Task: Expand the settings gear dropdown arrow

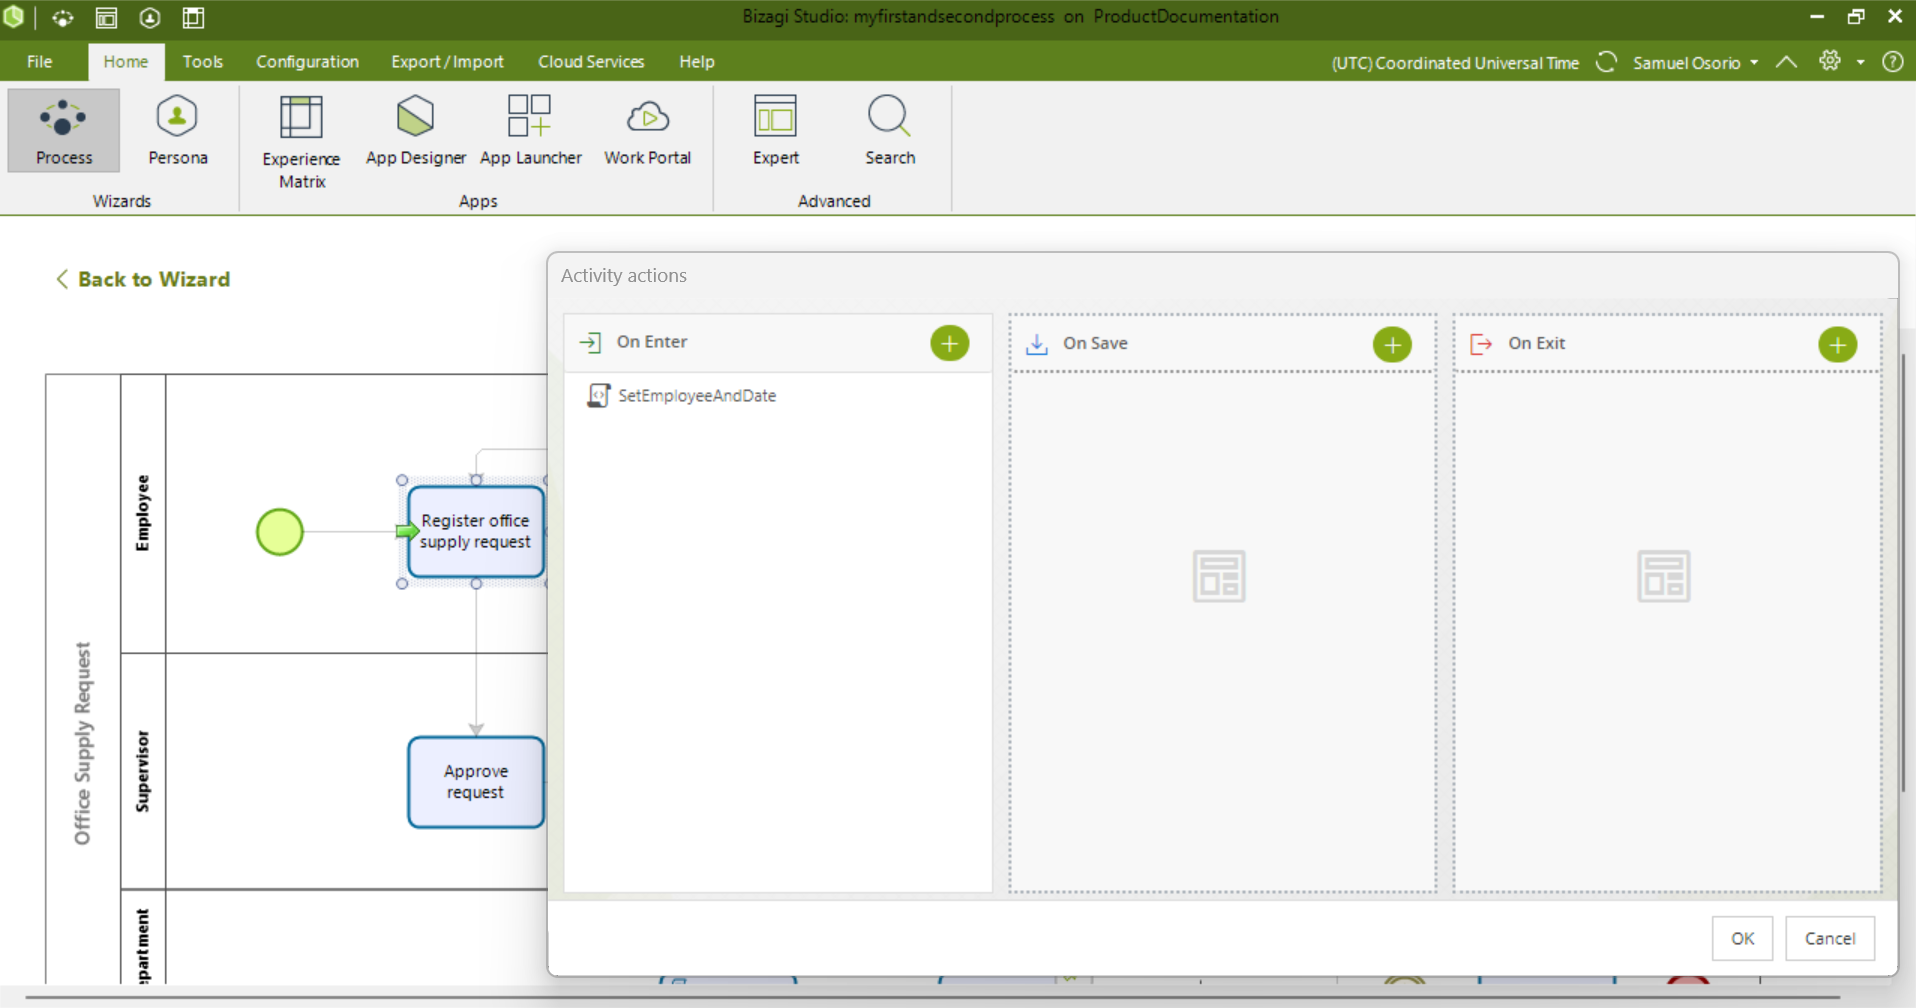Action: point(1860,62)
